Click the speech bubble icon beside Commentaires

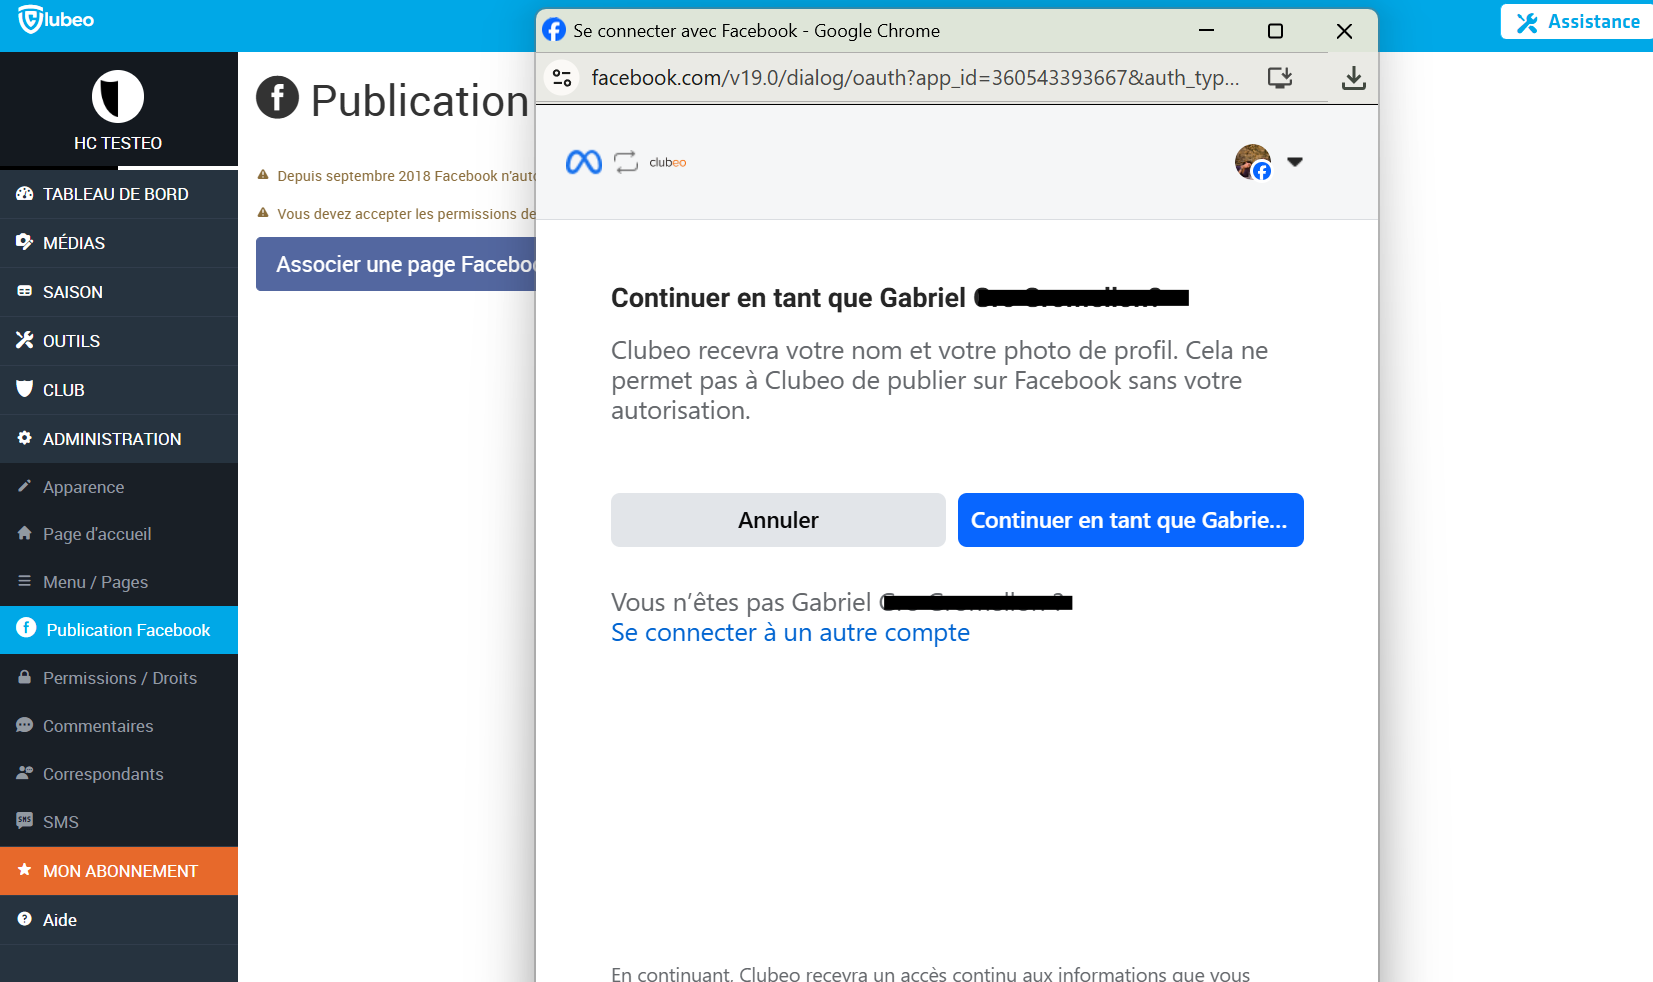(x=25, y=725)
